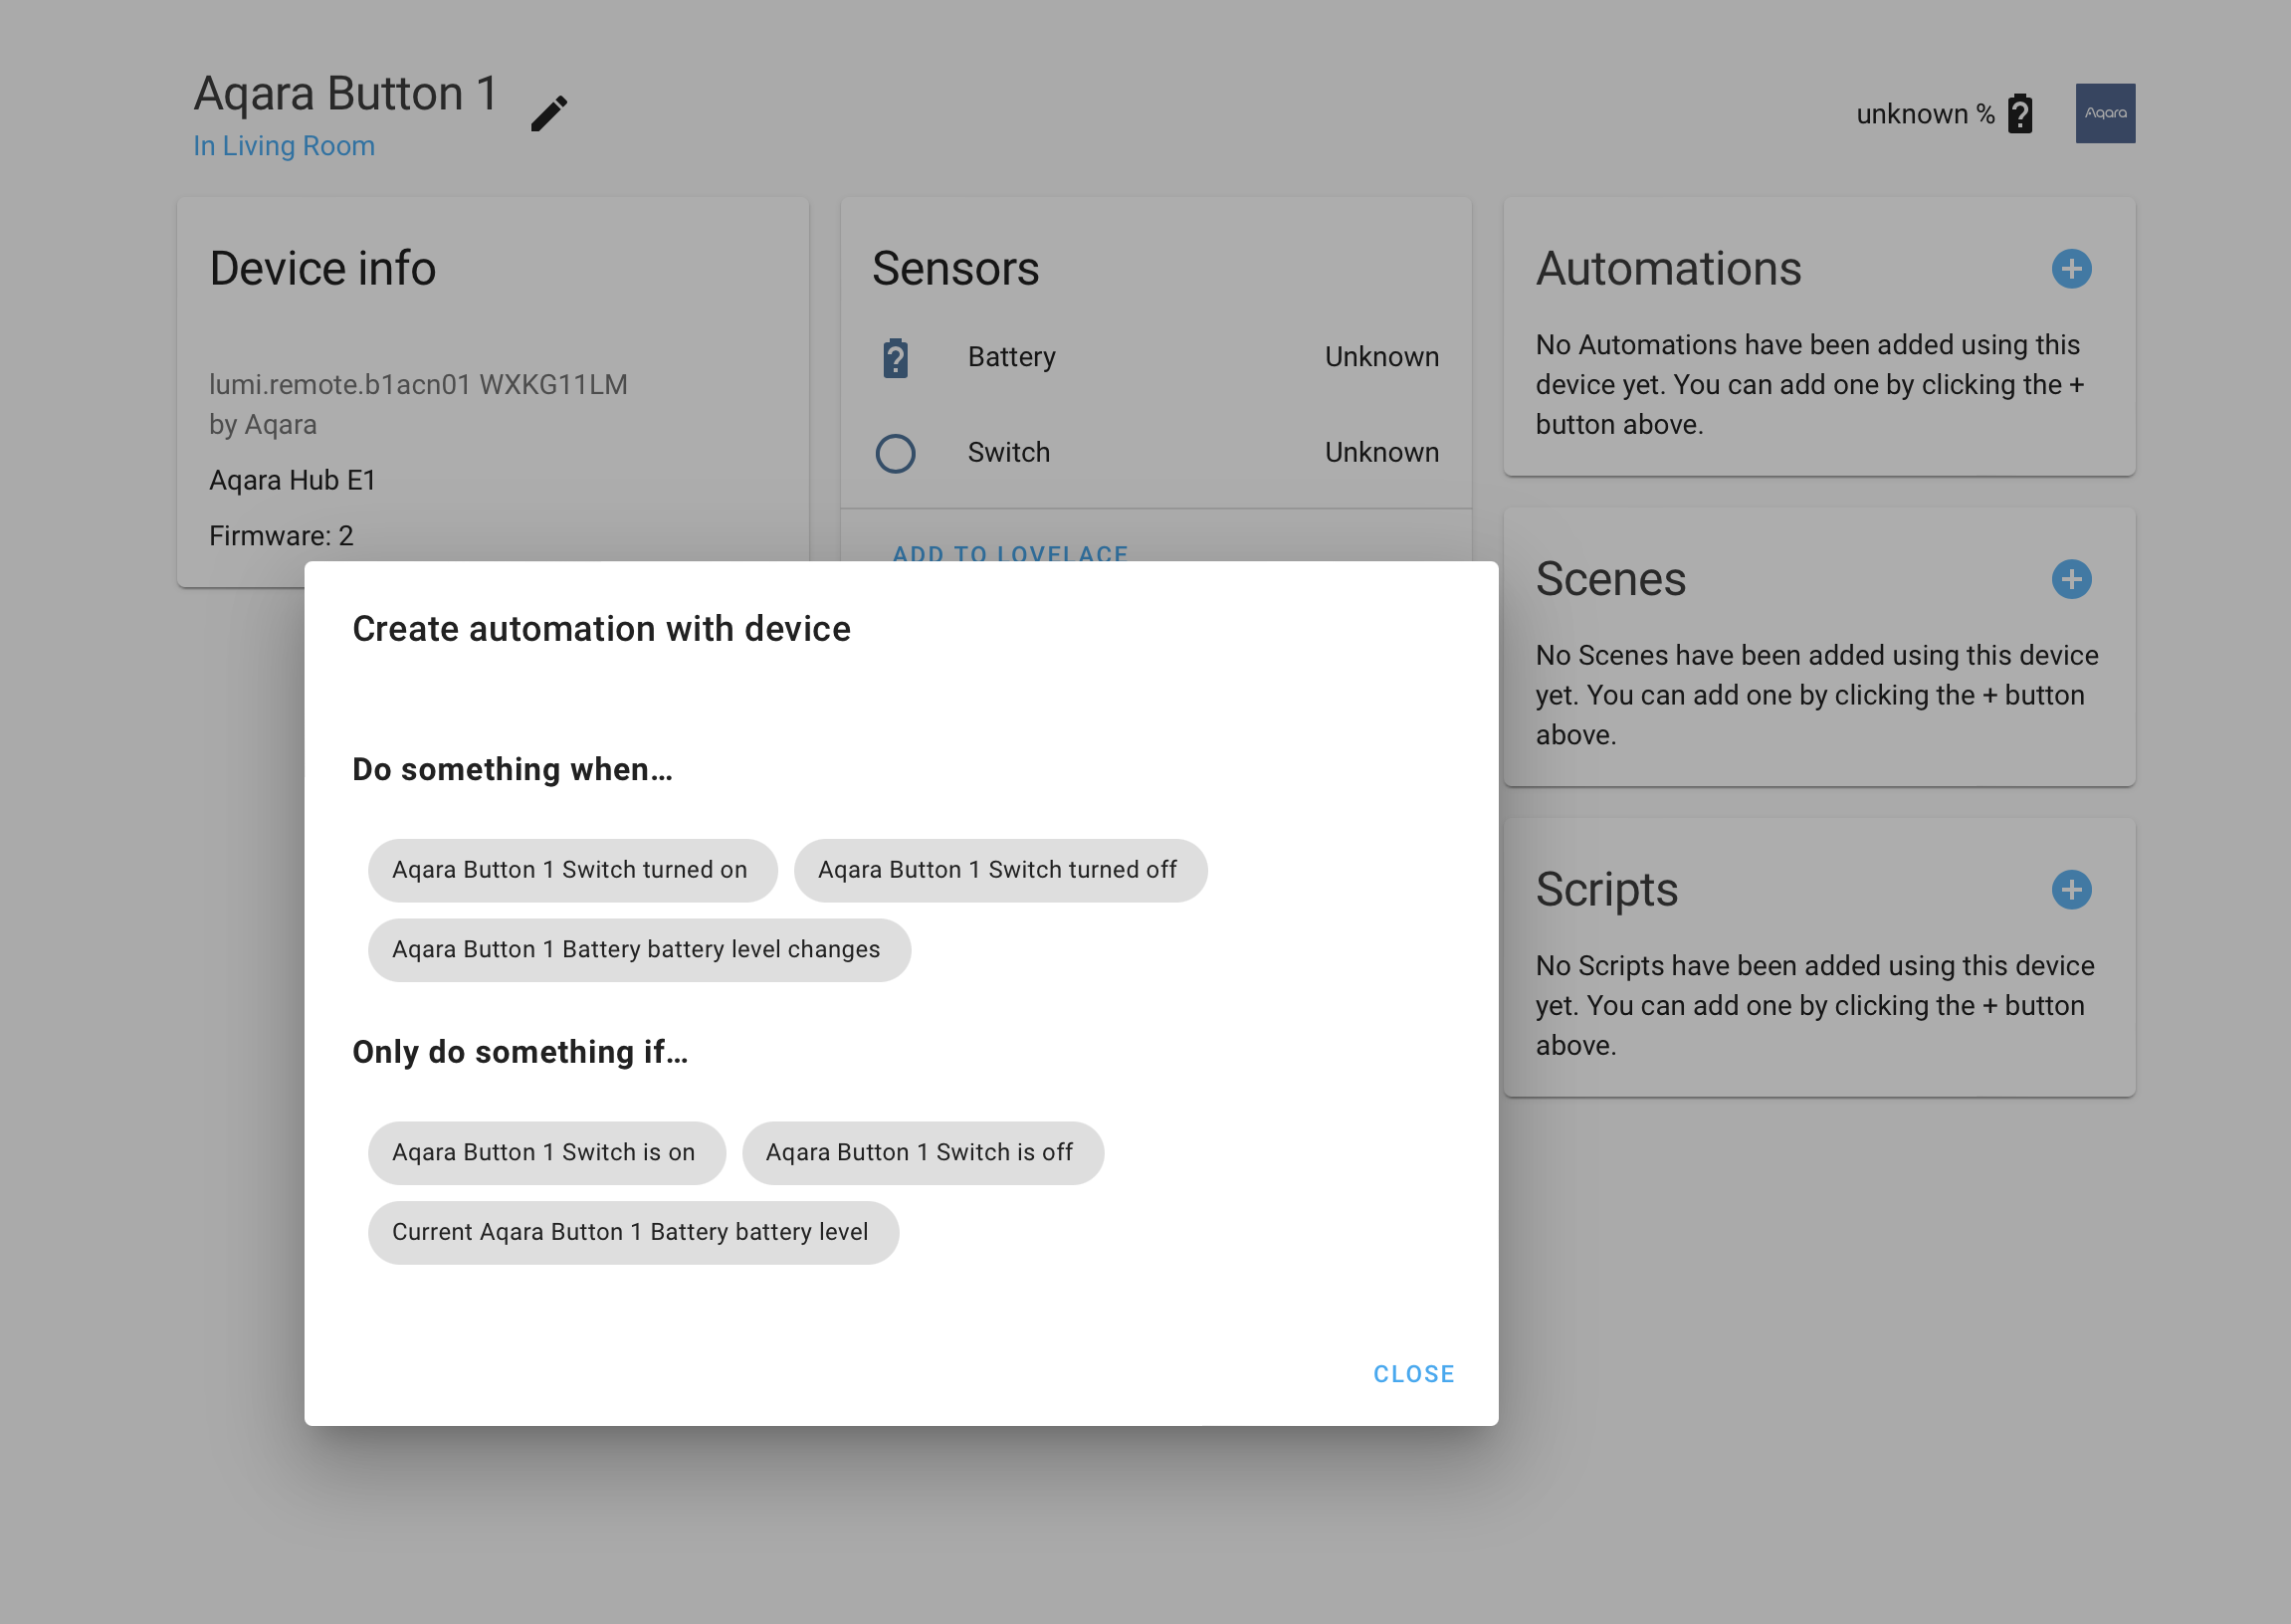Click the plus icon to add a Scene

pos(2071,580)
